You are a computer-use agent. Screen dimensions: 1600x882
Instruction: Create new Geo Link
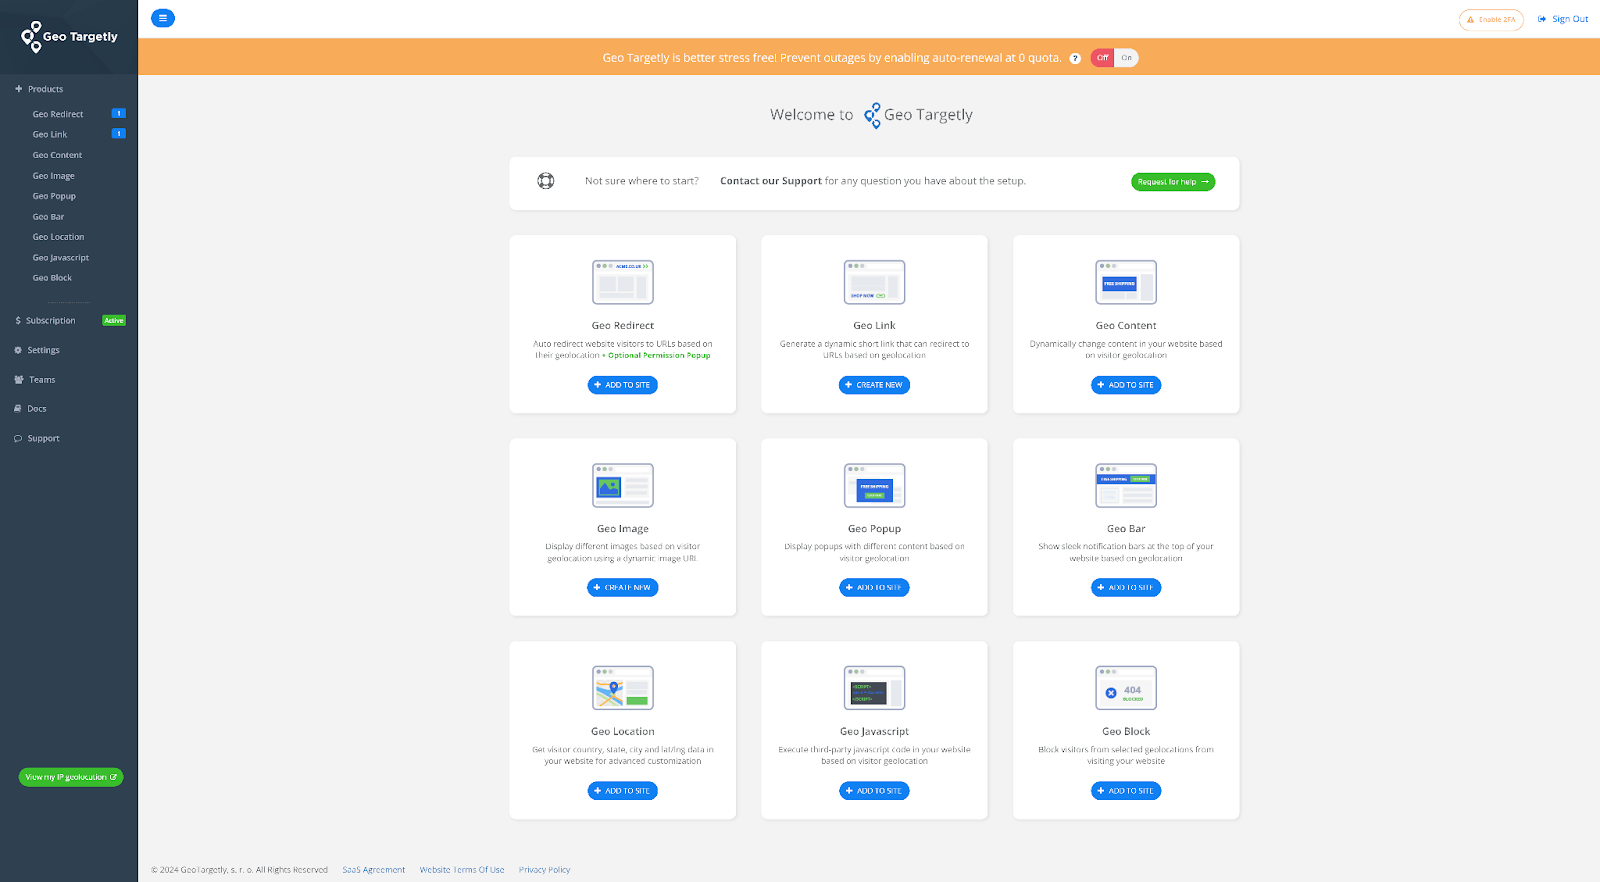click(874, 385)
